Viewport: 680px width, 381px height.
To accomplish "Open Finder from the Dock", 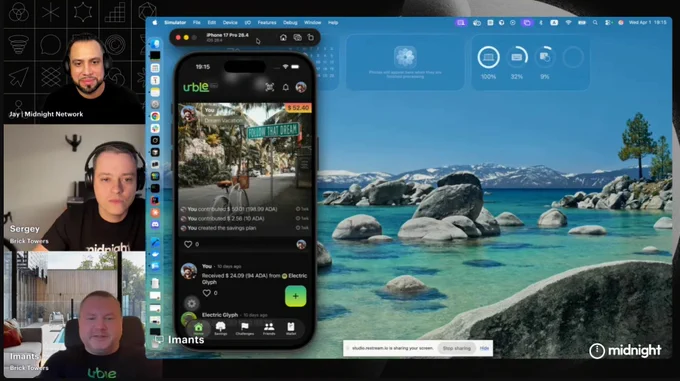I will tap(155, 43).
